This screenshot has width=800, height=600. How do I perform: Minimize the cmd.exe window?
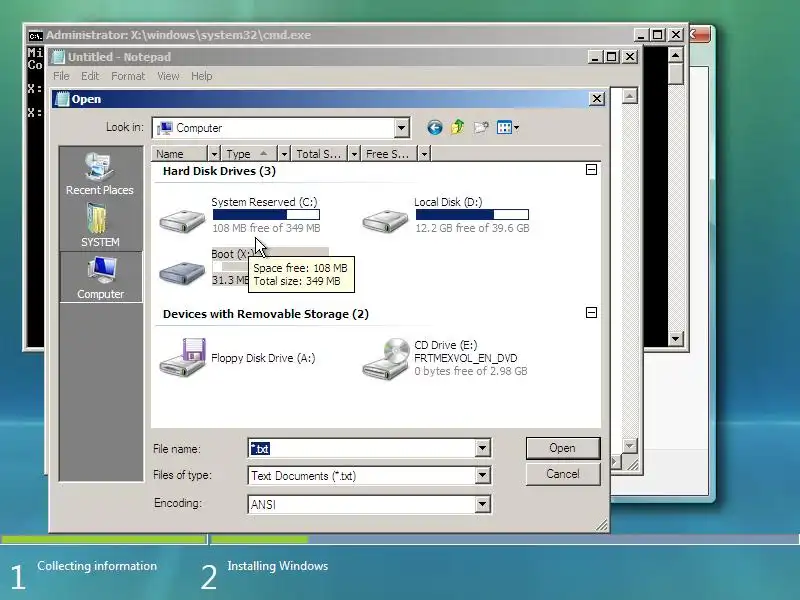(641, 35)
